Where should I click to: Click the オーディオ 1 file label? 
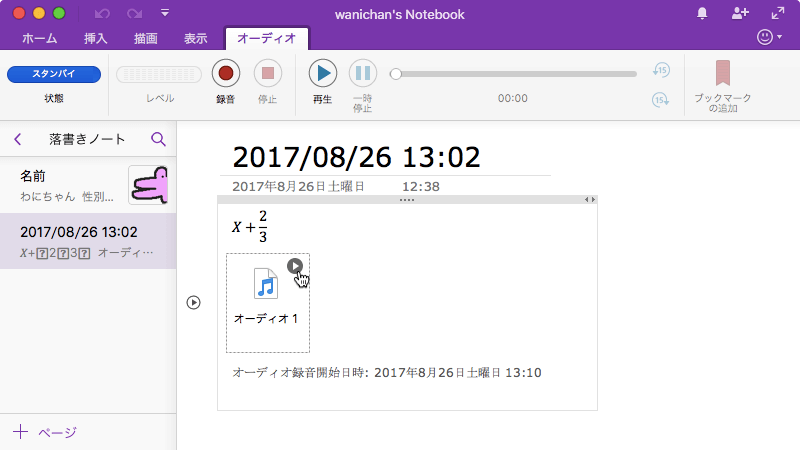pos(266,319)
